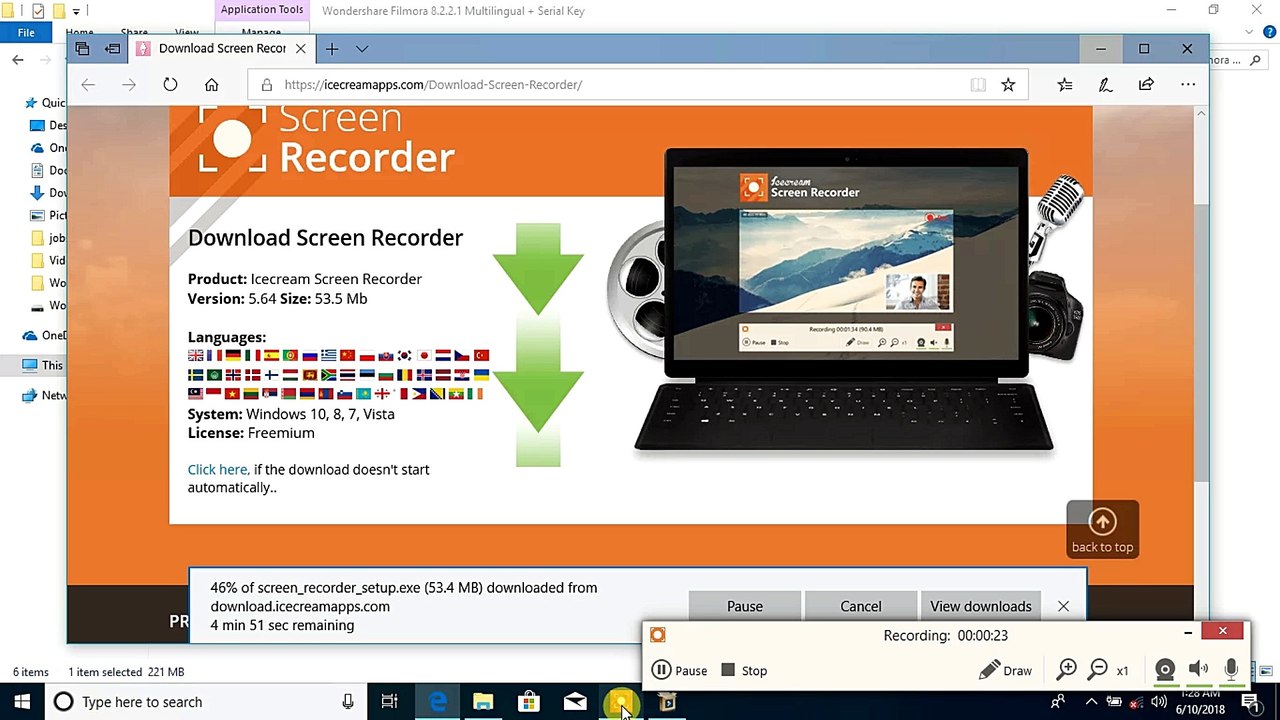Toggle the webcam in recorder panel
This screenshot has height=720, width=1280.
1165,671
